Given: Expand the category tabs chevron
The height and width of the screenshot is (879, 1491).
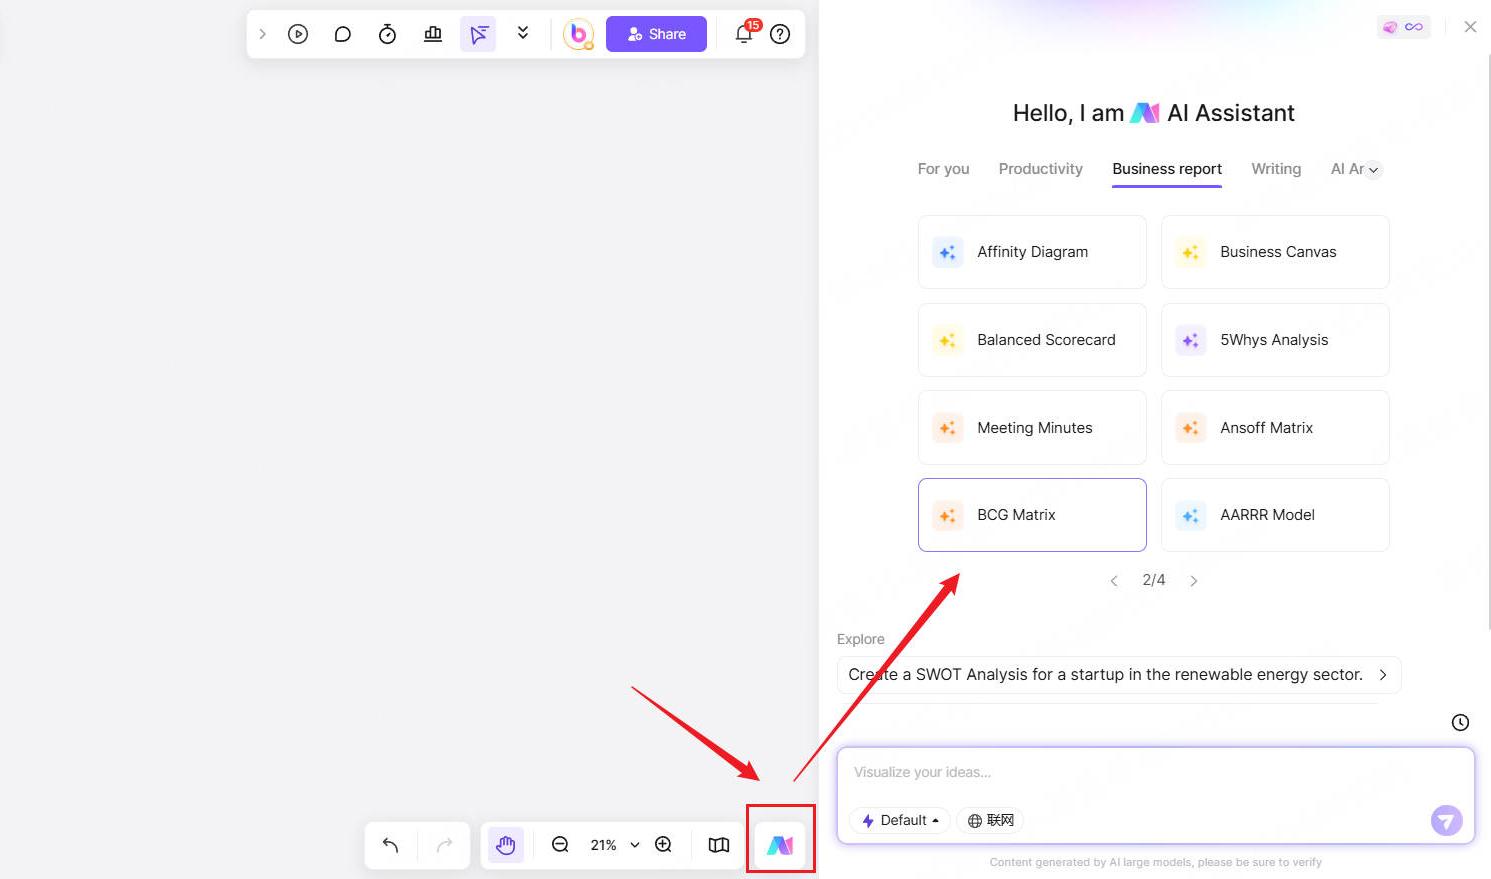Looking at the screenshot, I should point(1374,170).
